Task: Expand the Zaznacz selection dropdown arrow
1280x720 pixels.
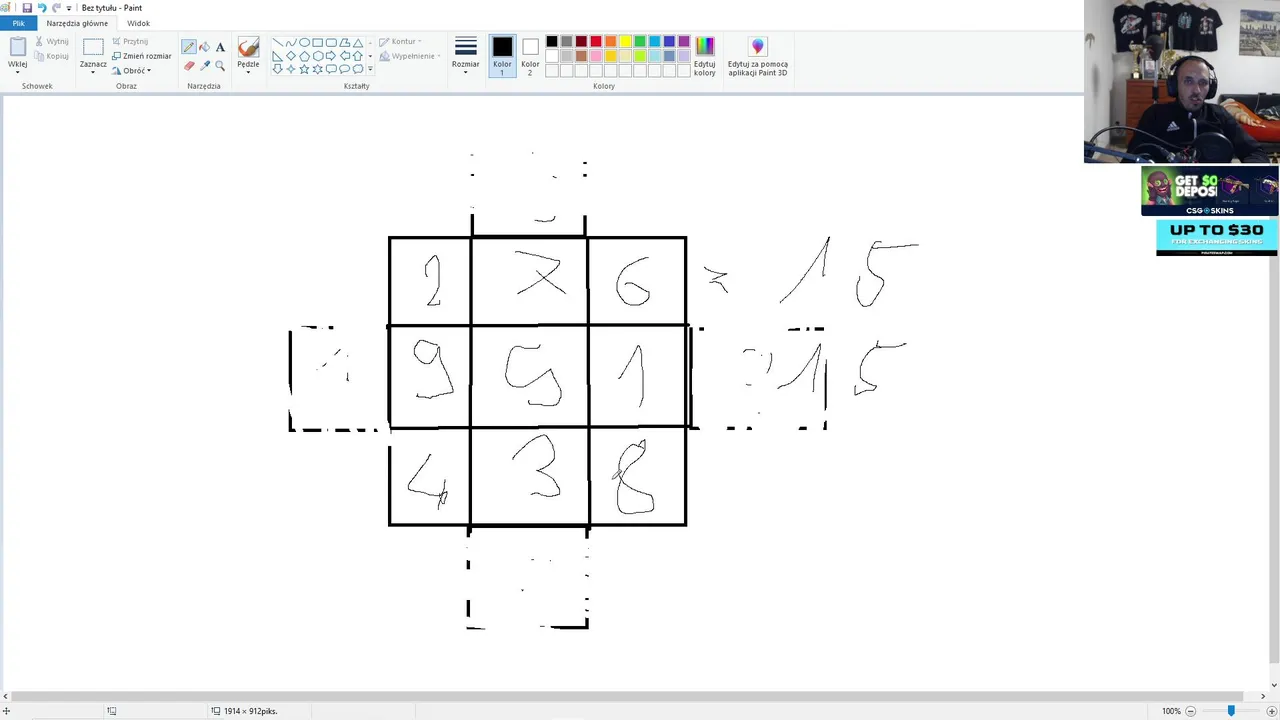Action: click(93, 72)
